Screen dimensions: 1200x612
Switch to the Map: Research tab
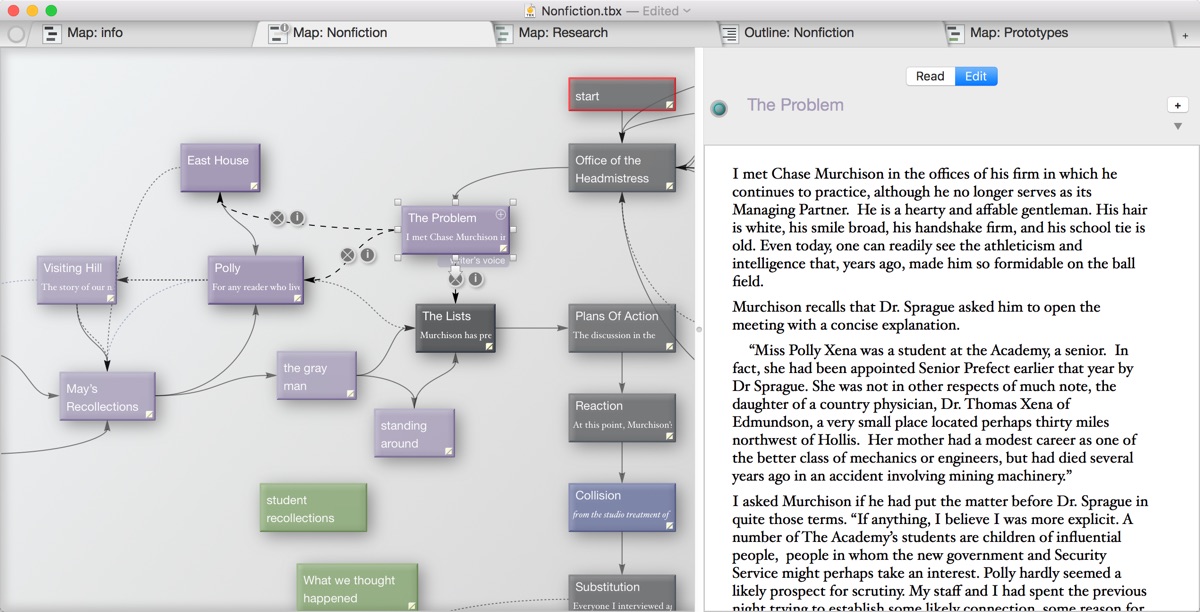pyautogui.click(x=562, y=33)
